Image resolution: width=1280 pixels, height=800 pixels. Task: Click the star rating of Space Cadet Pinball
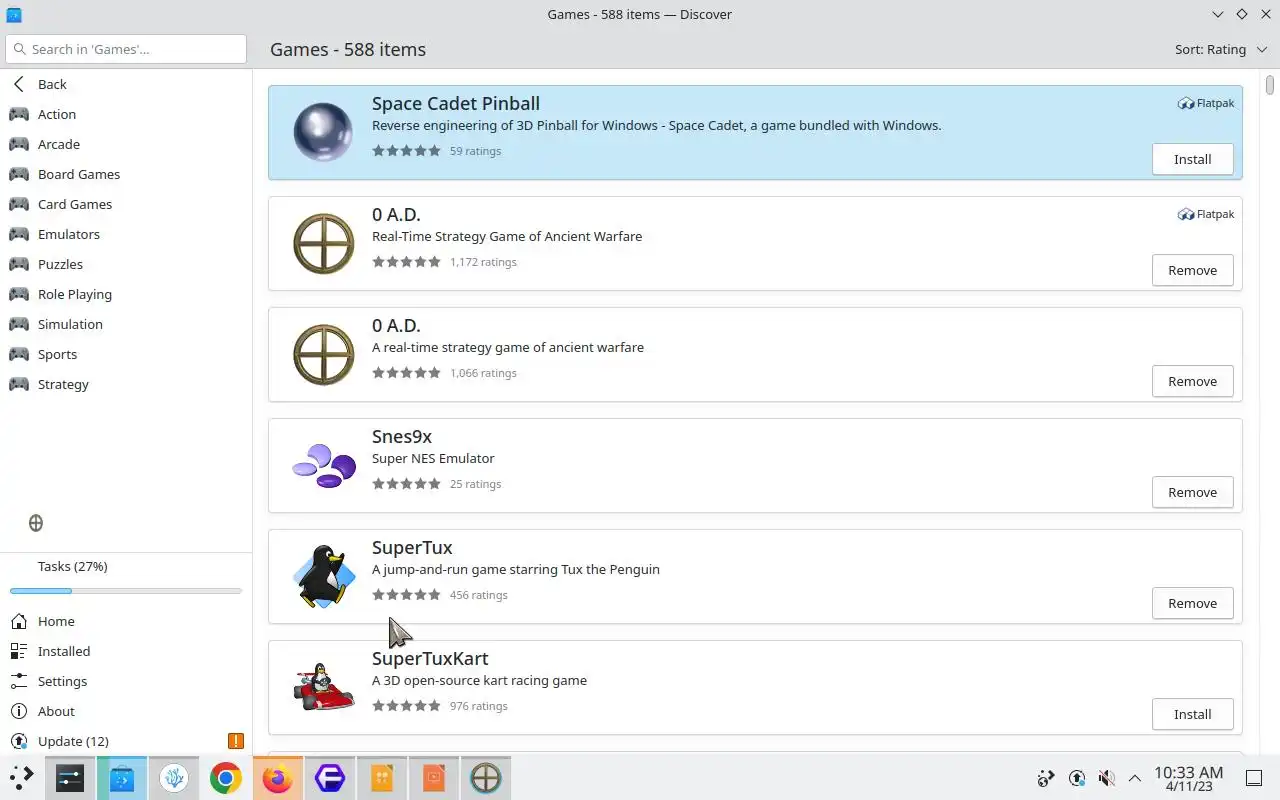(x=406, y=151)
